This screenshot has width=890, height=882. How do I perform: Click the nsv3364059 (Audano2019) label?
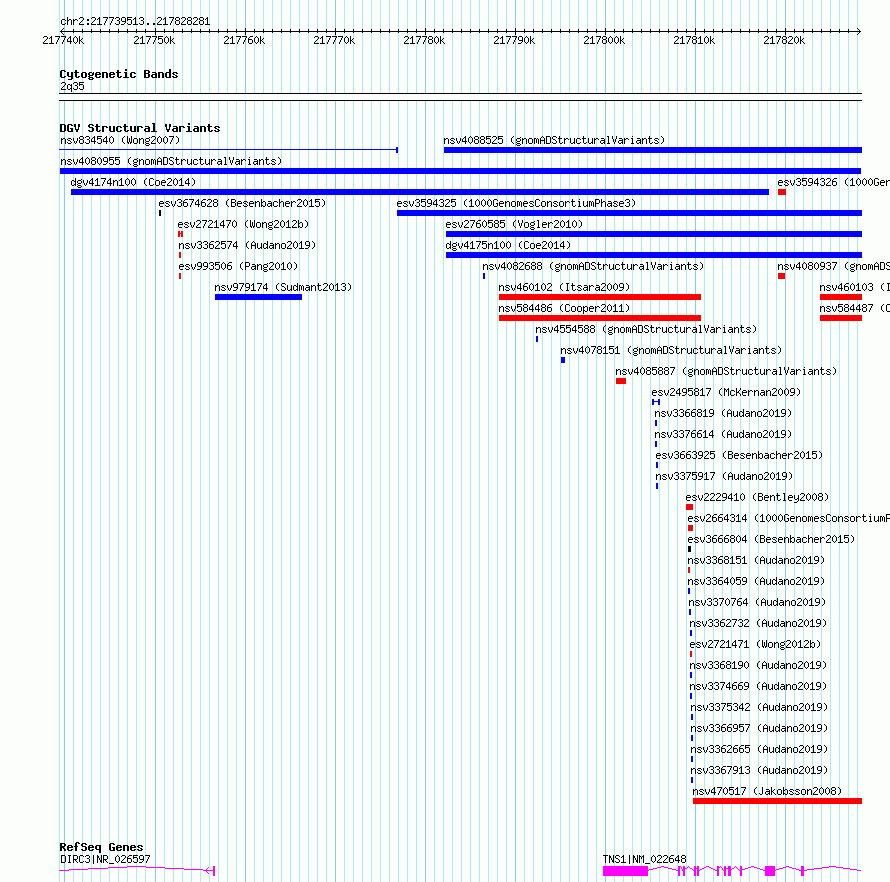756,581
